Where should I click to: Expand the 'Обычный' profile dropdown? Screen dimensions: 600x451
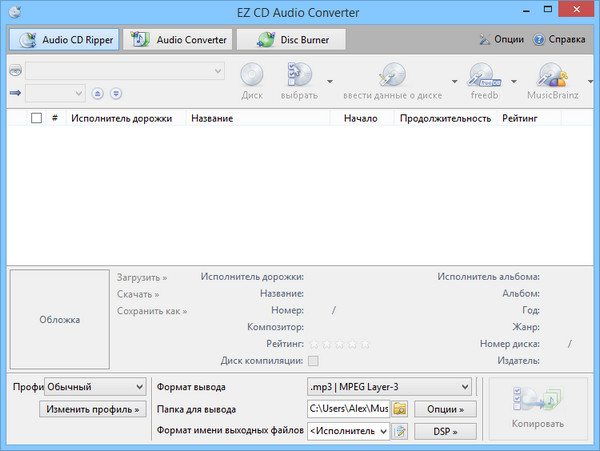[x=95, y=387]
